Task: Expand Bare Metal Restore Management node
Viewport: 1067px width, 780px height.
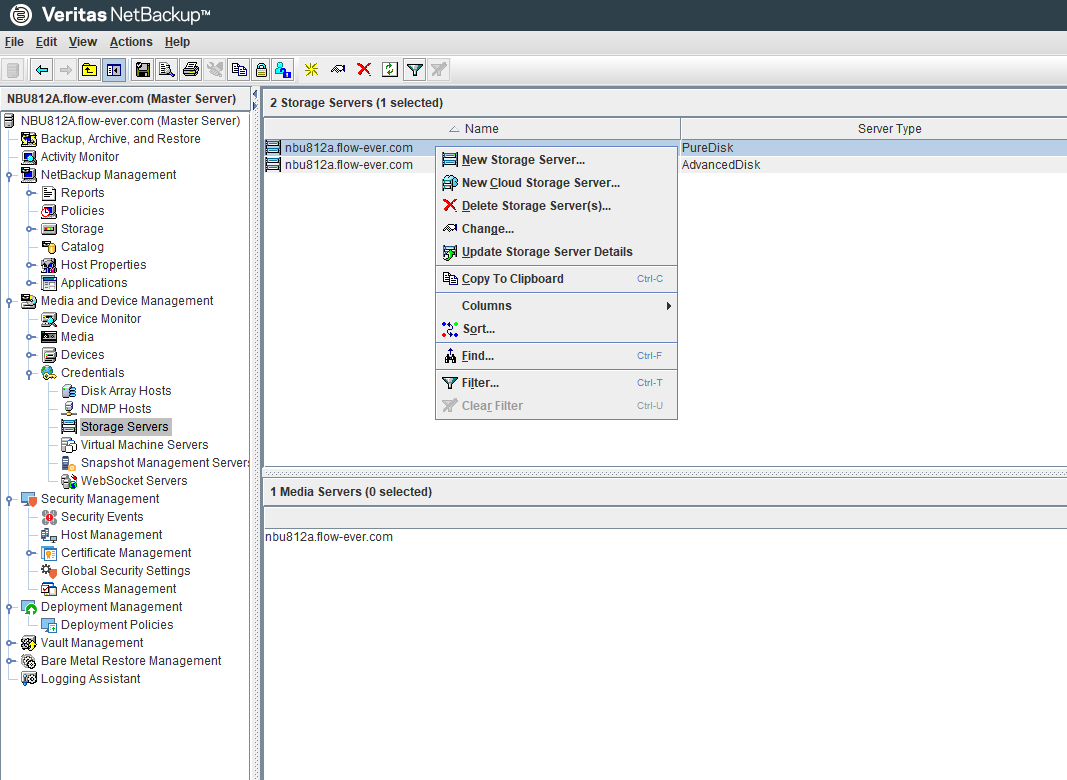Action: (10, 661)
